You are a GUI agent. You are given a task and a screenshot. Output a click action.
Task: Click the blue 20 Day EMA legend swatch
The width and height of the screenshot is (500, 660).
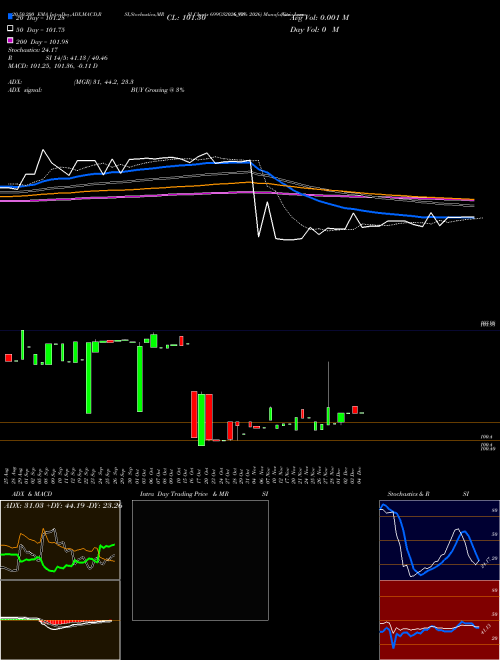(11, 17)
